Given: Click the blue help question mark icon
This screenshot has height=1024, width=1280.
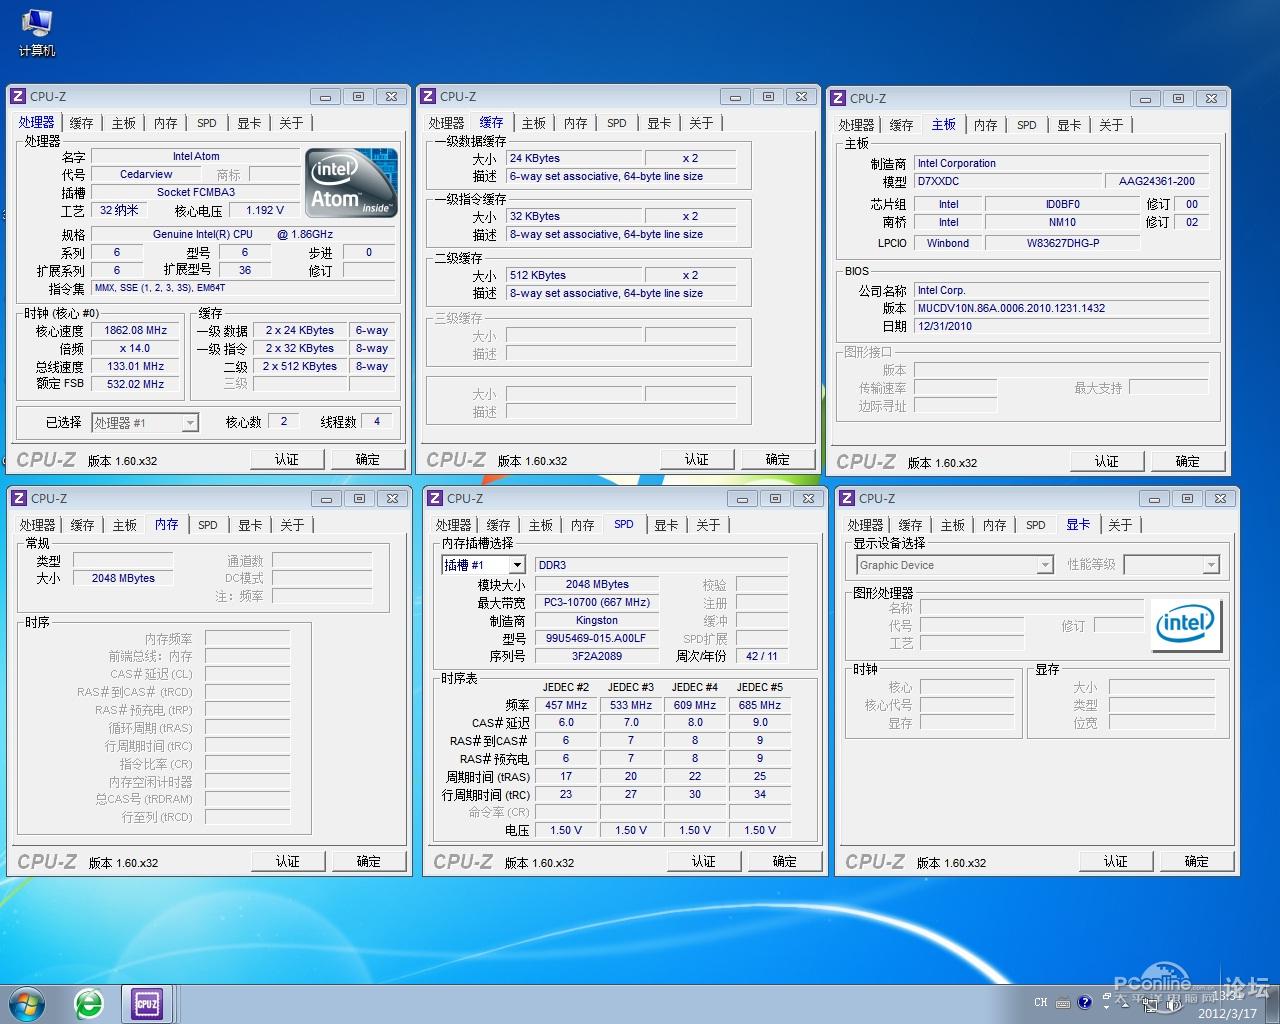Looking at the screenshot, I should pos(1085,1002).
